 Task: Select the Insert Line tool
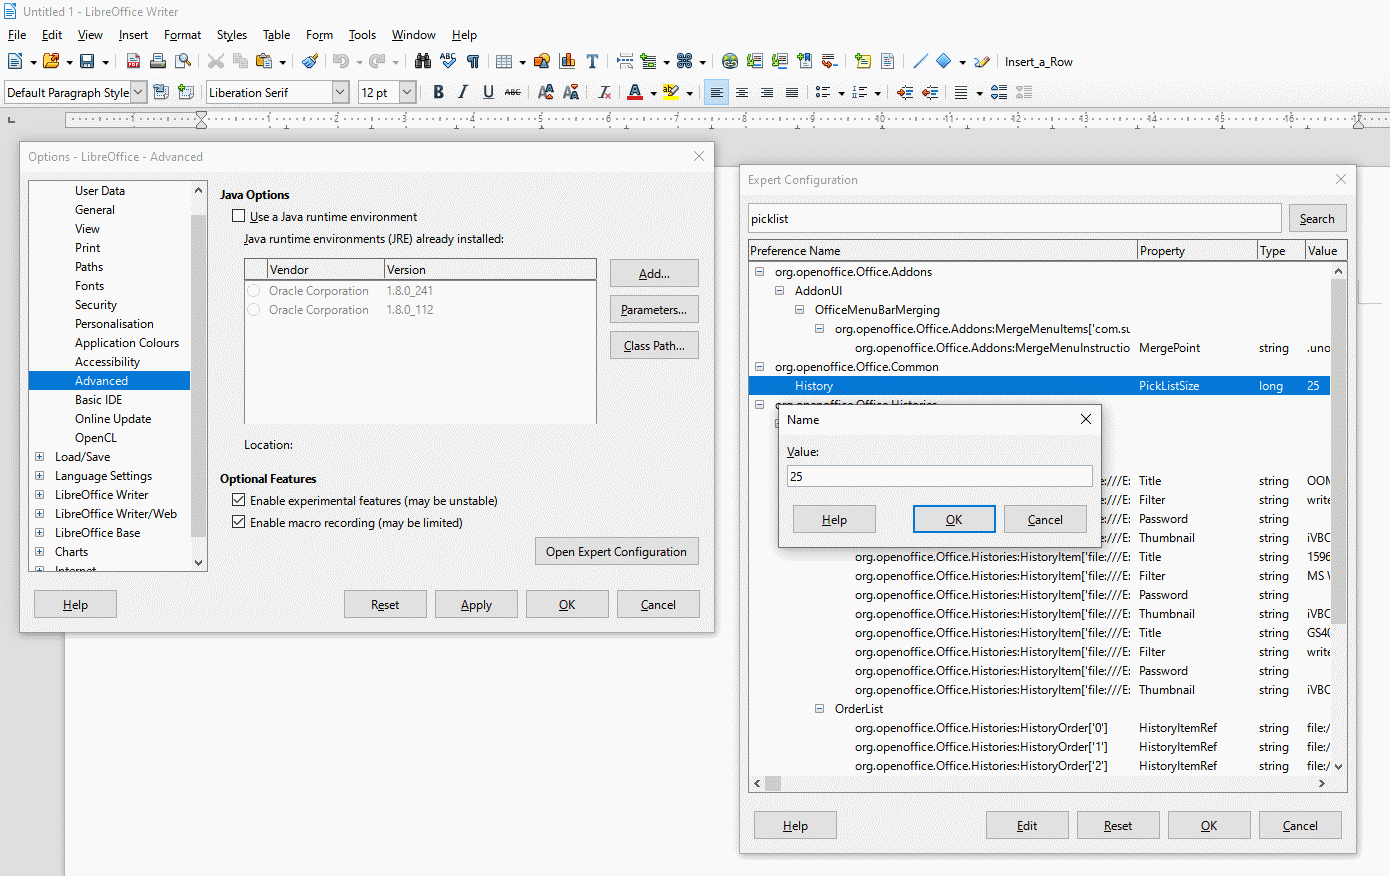920,62
